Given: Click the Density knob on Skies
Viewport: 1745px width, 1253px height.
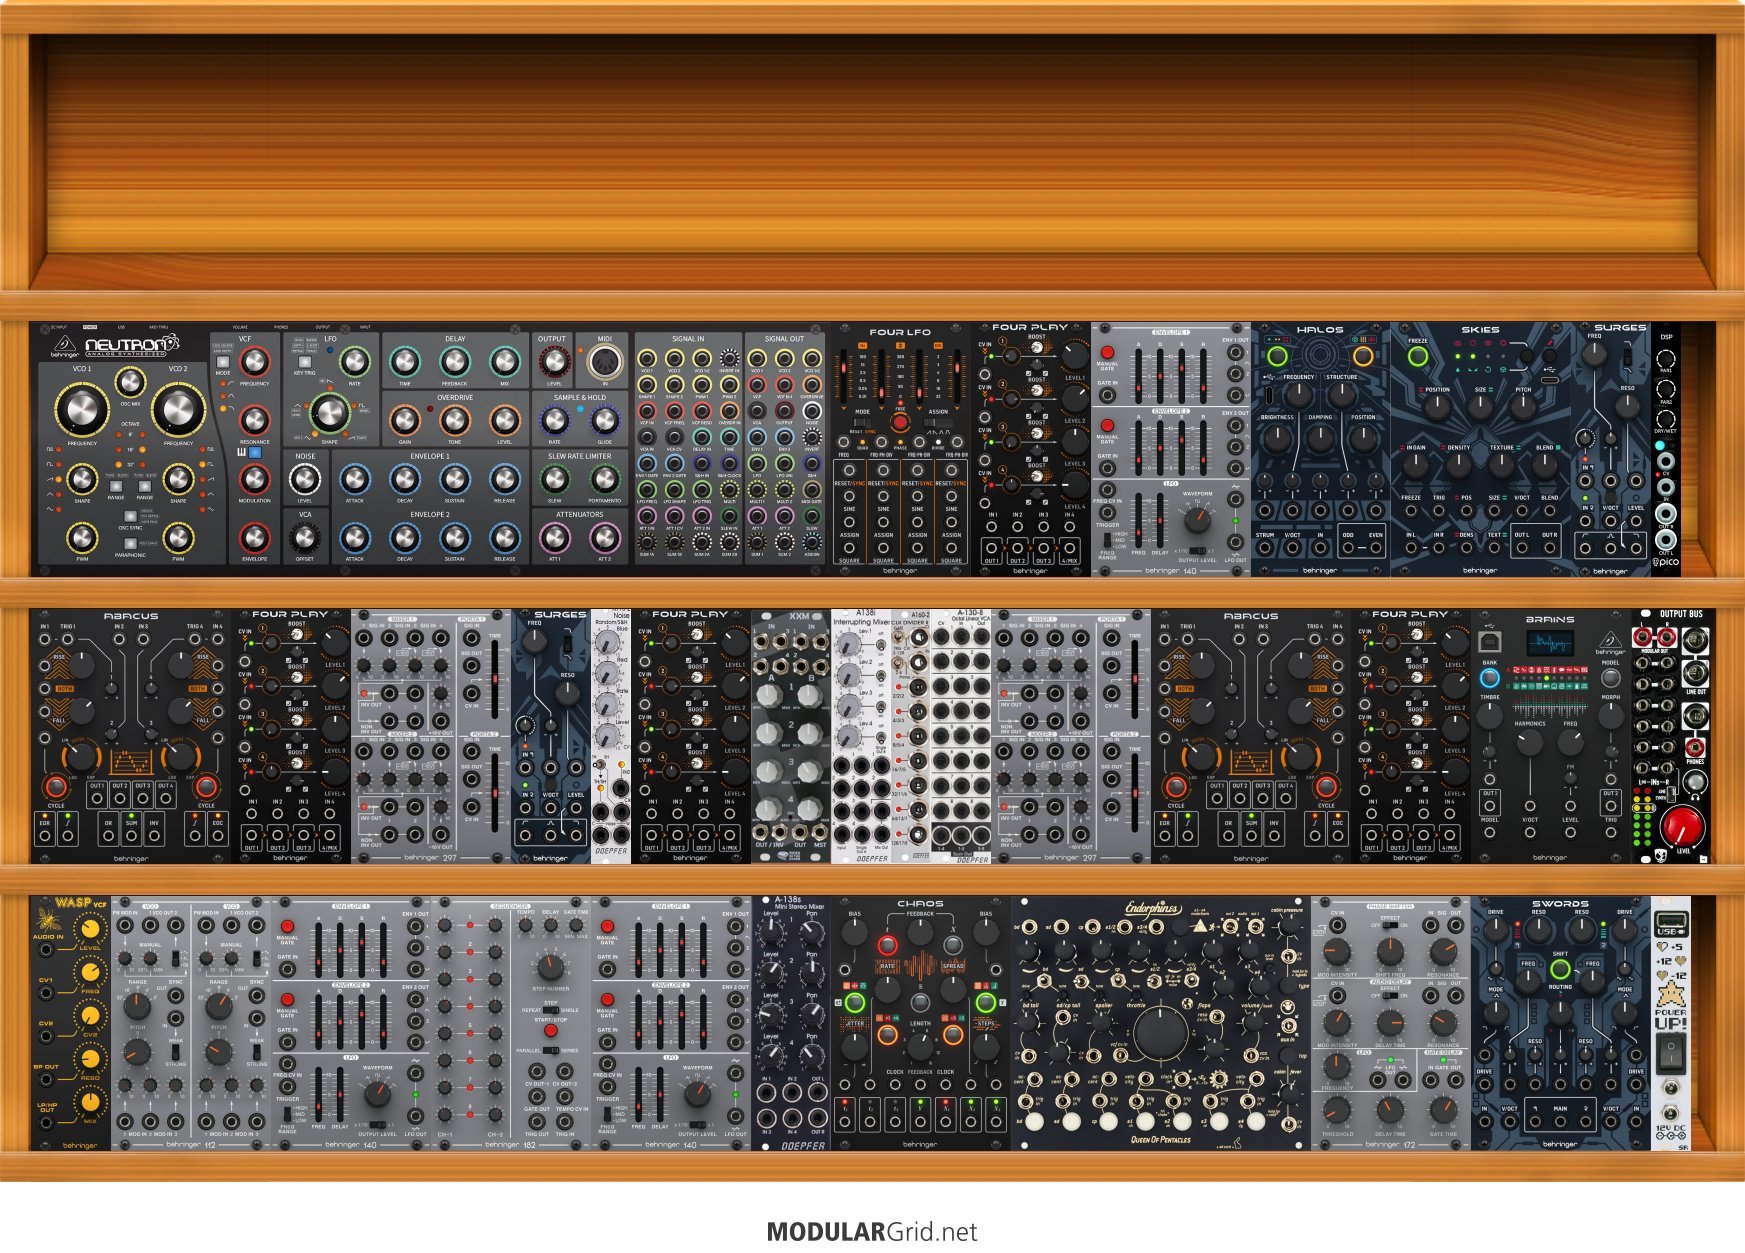Looking at the screenshot, I should point(1459,465).
